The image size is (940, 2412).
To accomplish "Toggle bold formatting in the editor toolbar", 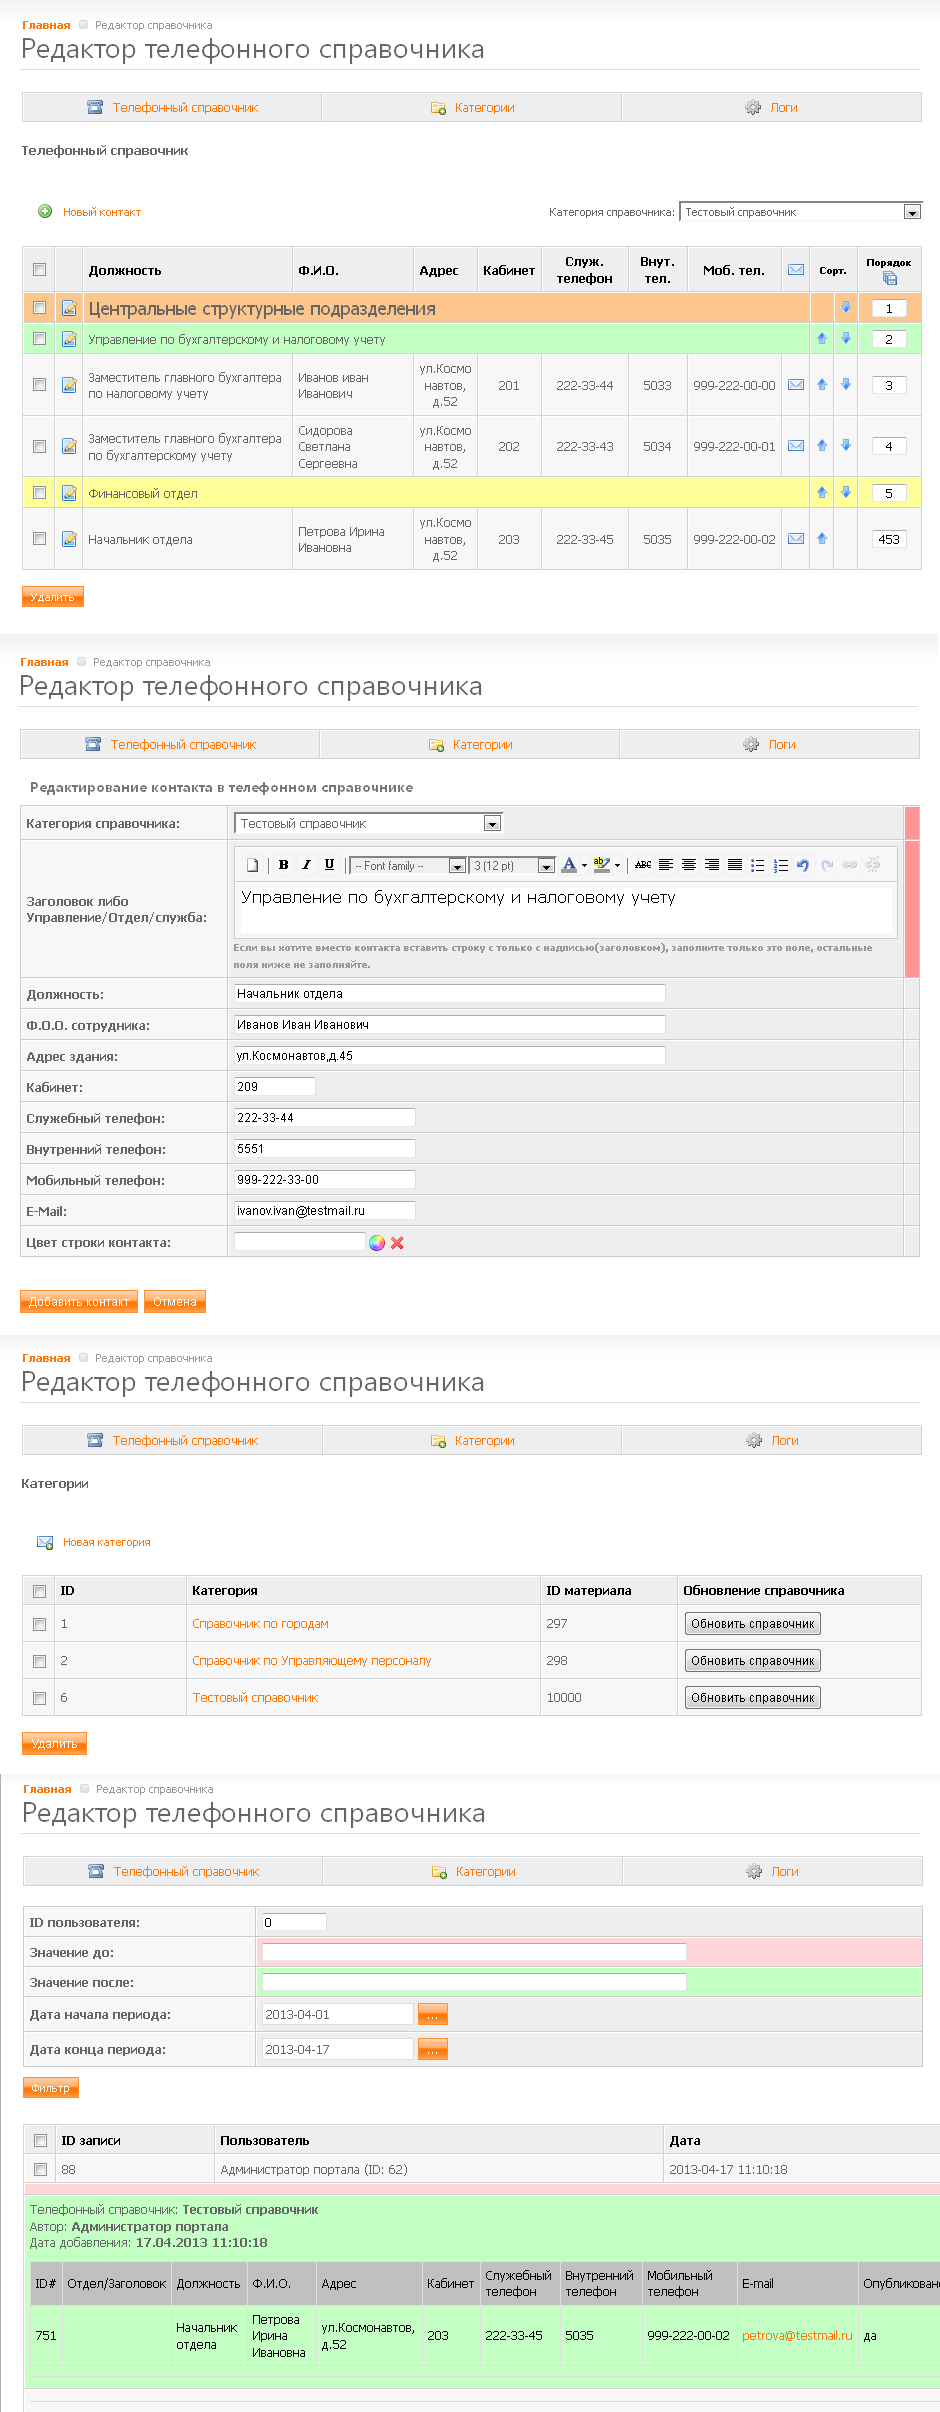I will click(284, 865).
